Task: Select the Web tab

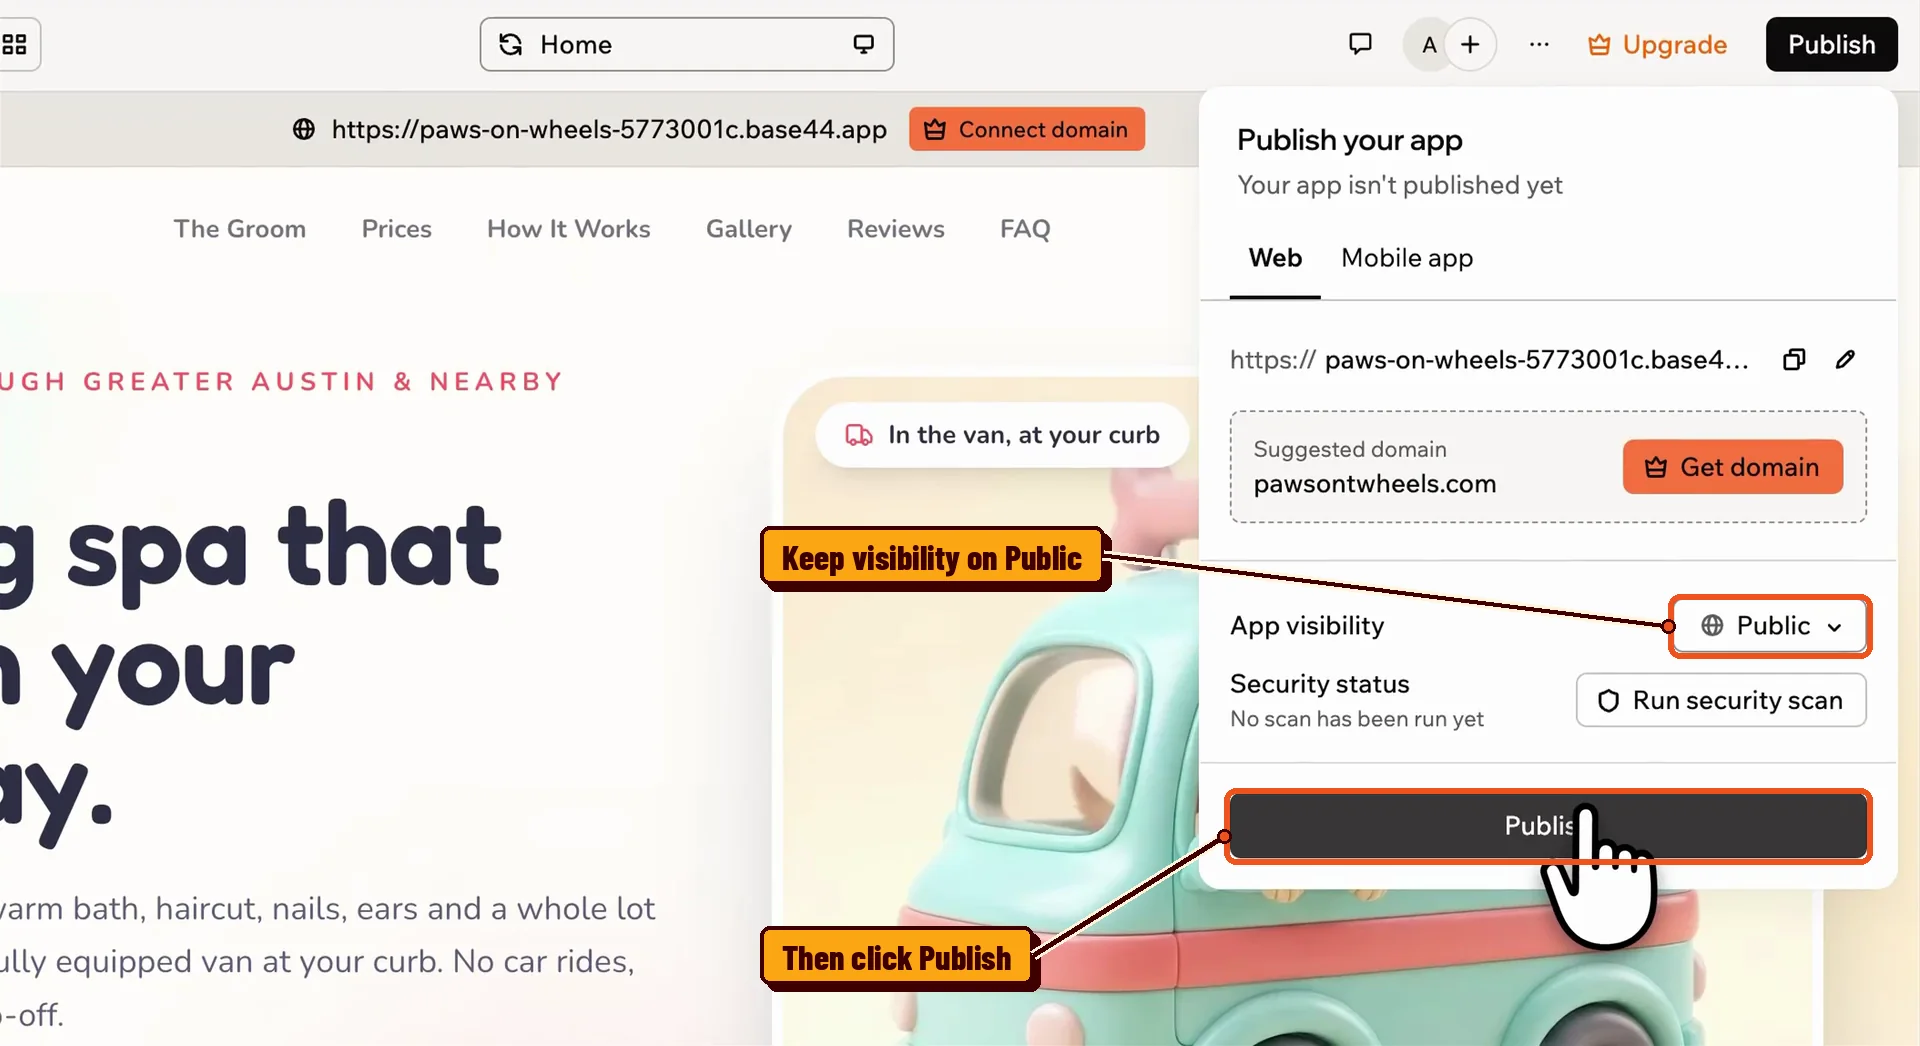Action: click(1275, 258)
